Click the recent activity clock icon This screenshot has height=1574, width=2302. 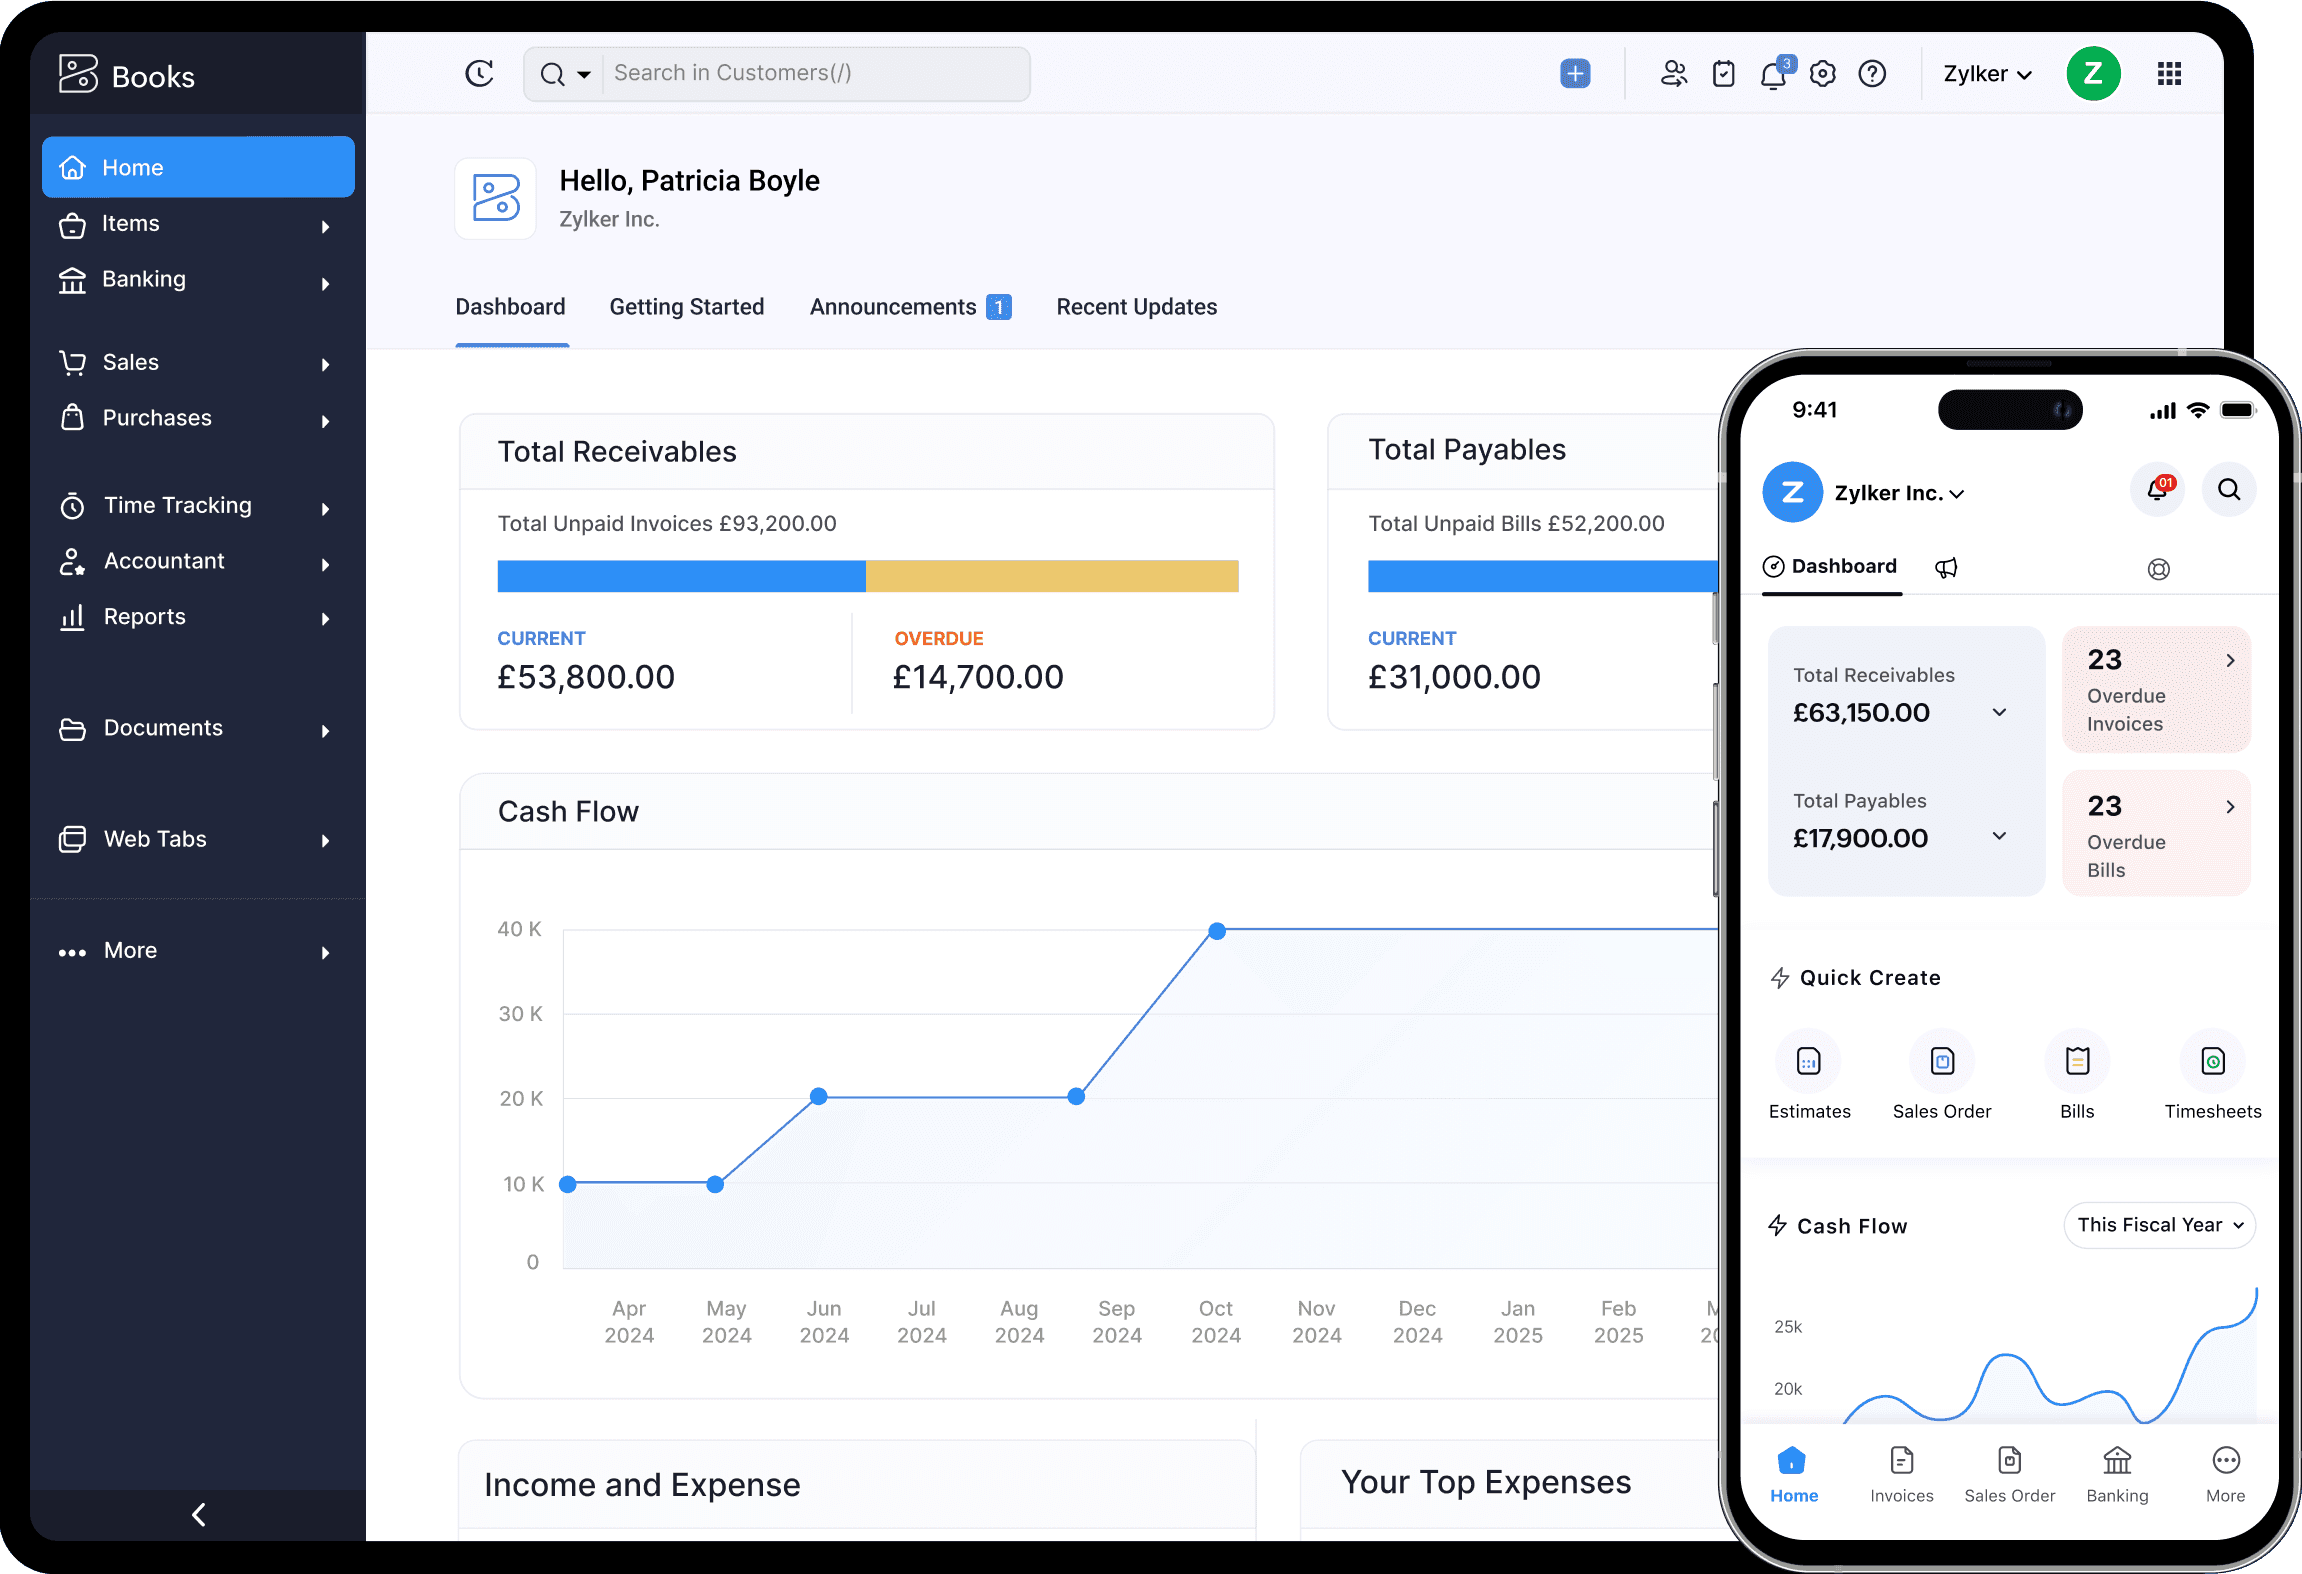[x=480, y=72]
